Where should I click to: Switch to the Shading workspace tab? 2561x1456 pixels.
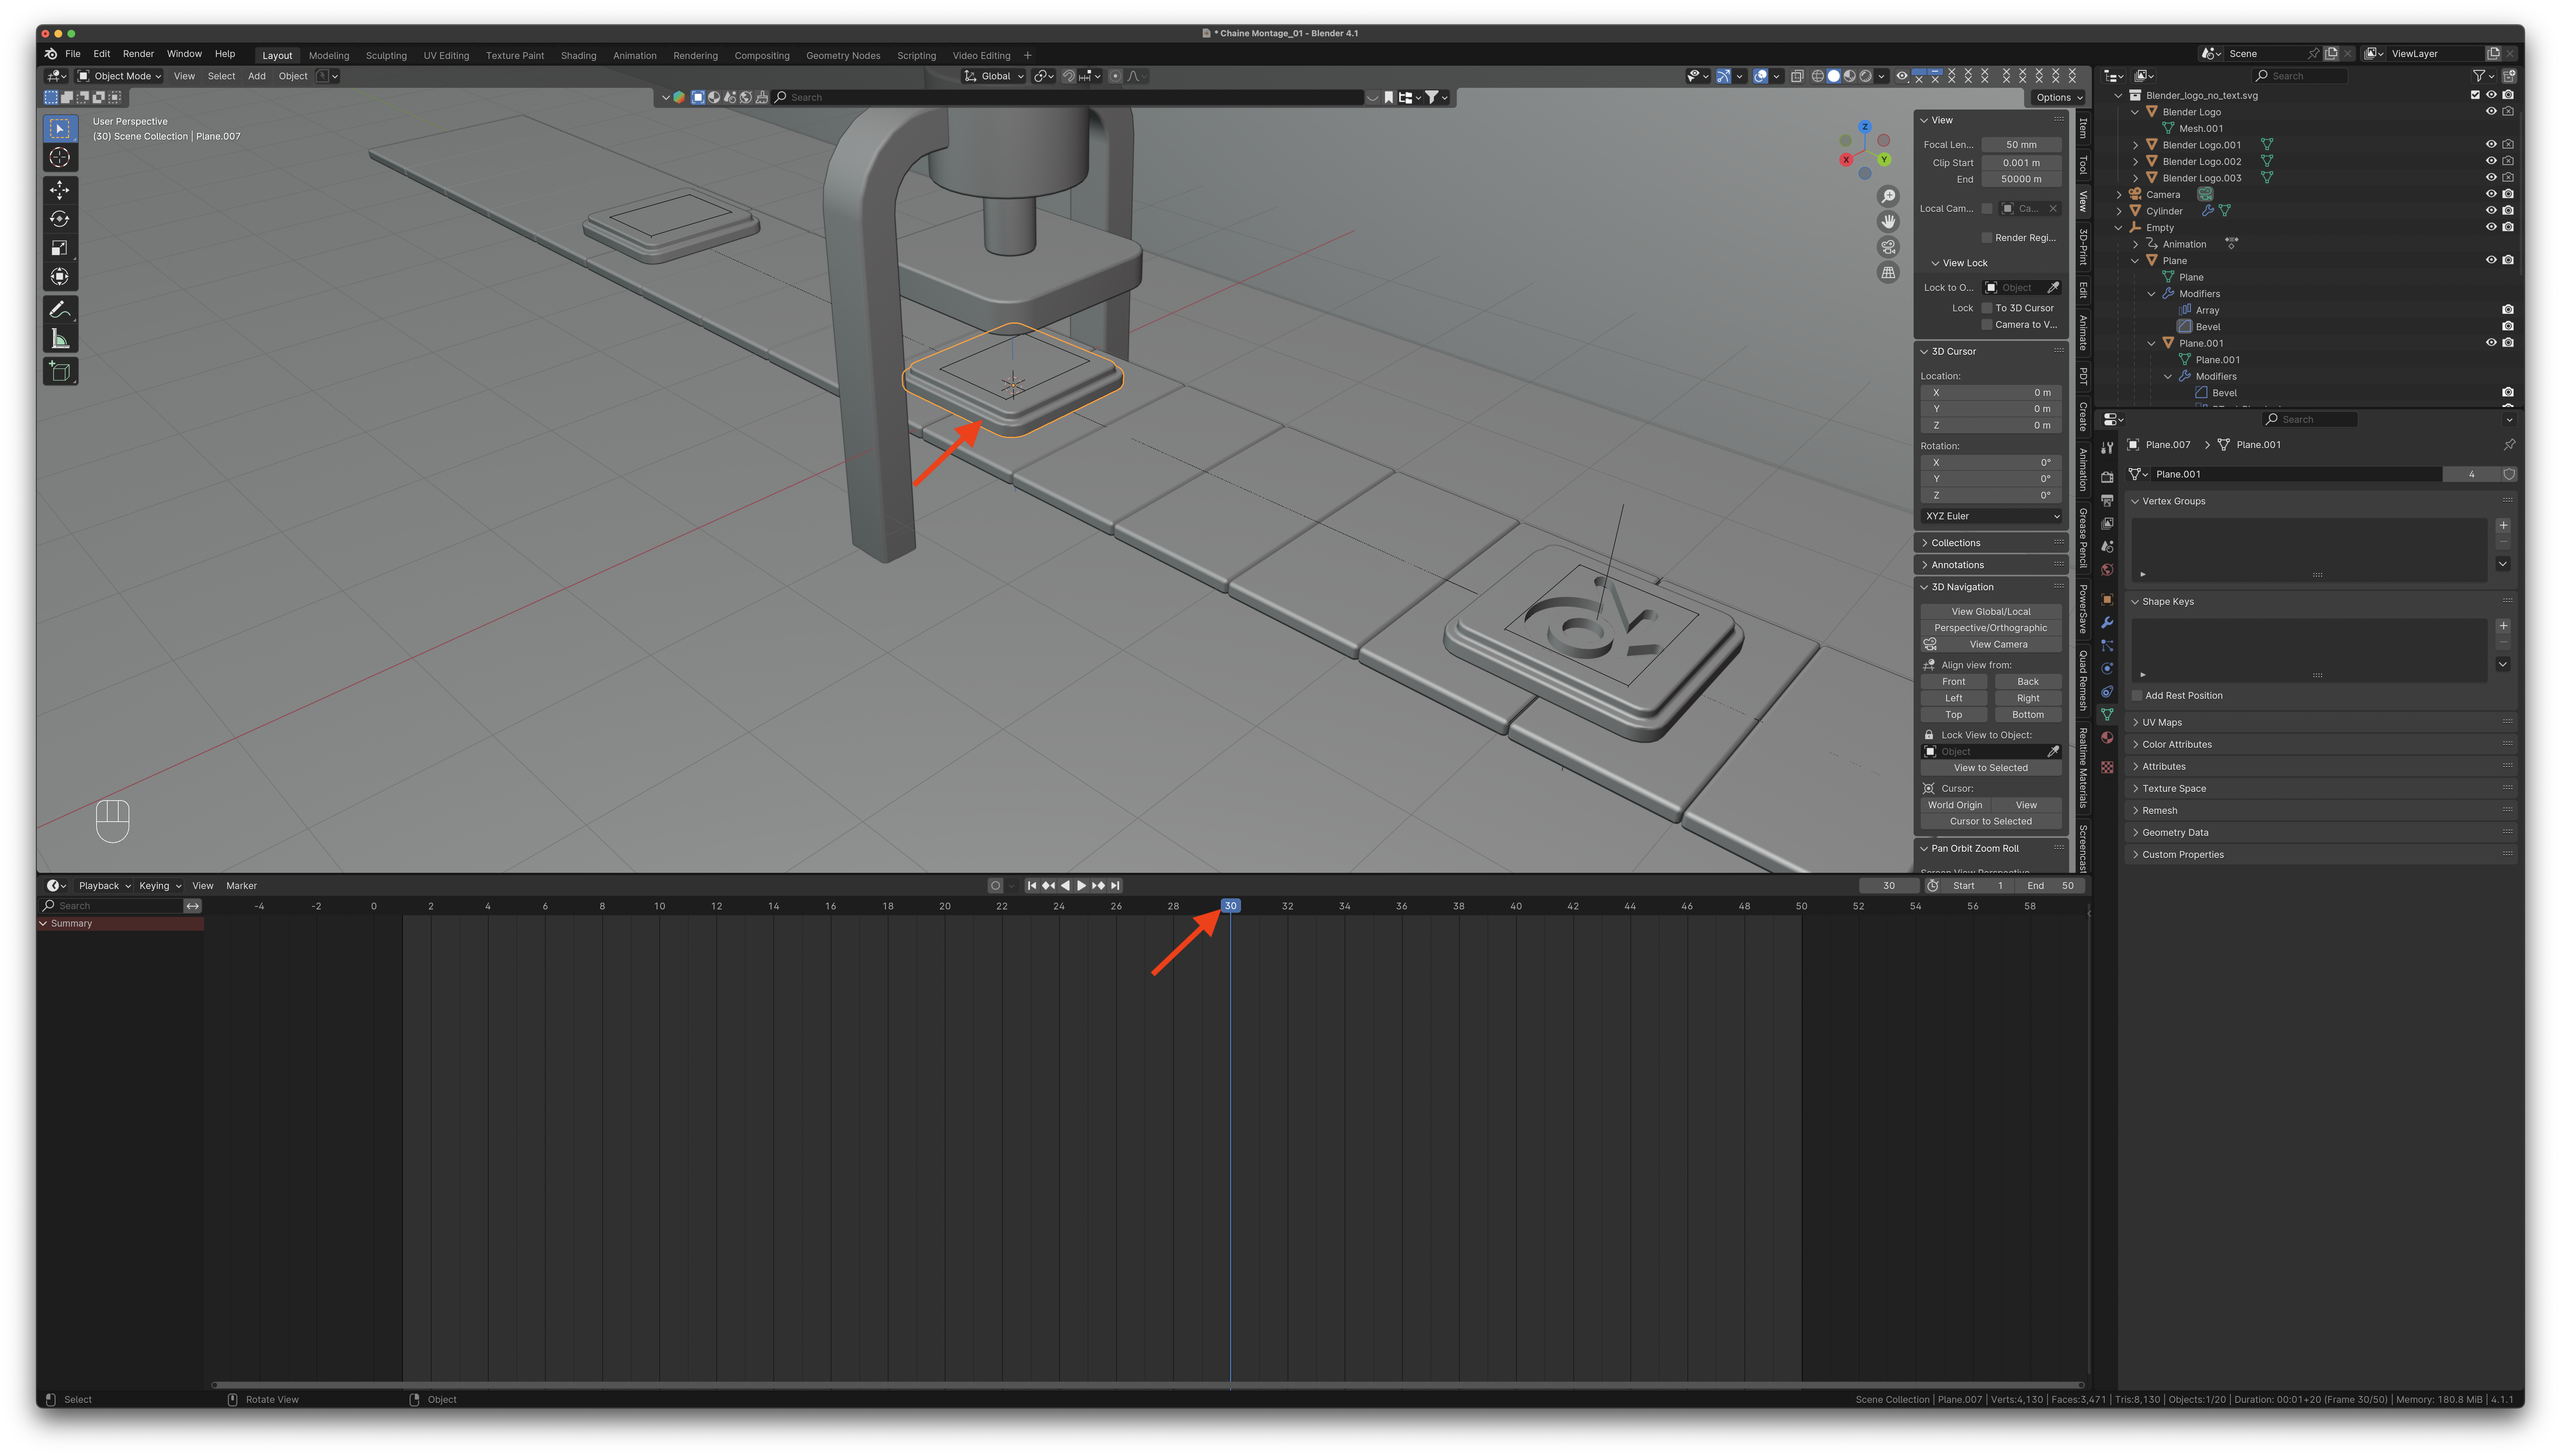[x=578, y=56]
